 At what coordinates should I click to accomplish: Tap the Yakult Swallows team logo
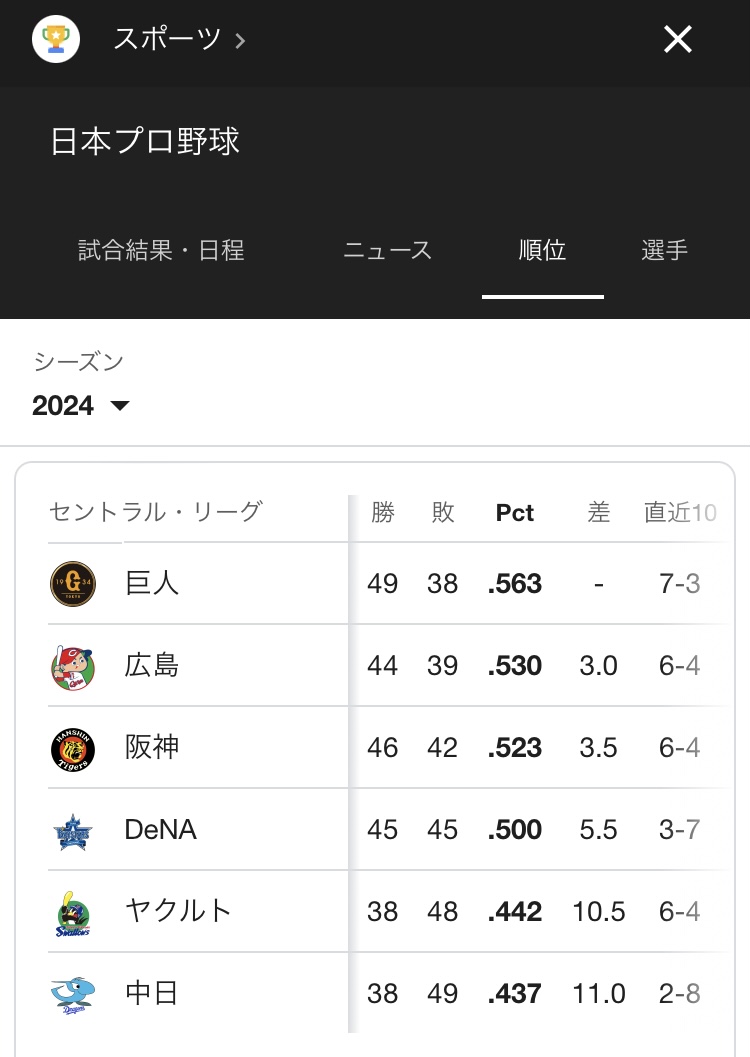click(x=73, y=912)
